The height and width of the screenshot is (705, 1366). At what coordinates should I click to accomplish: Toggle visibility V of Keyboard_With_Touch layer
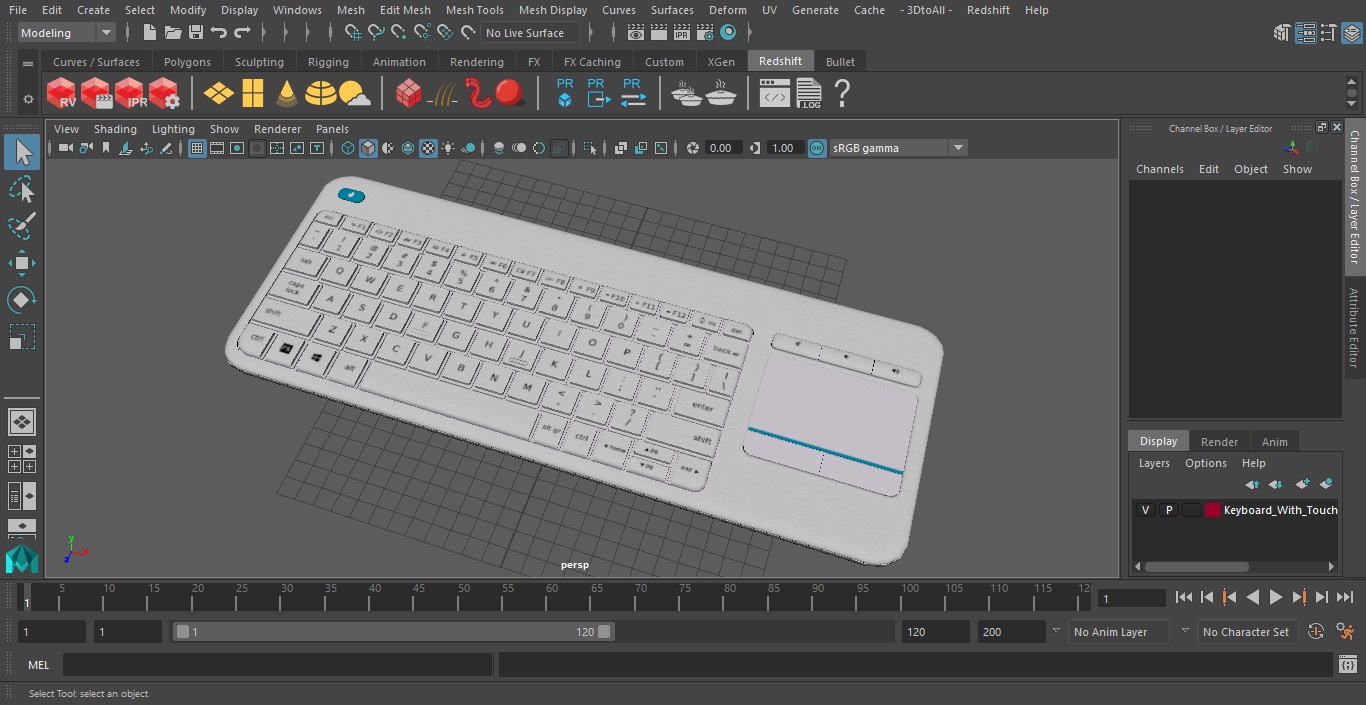click(x=1145, y=510)
